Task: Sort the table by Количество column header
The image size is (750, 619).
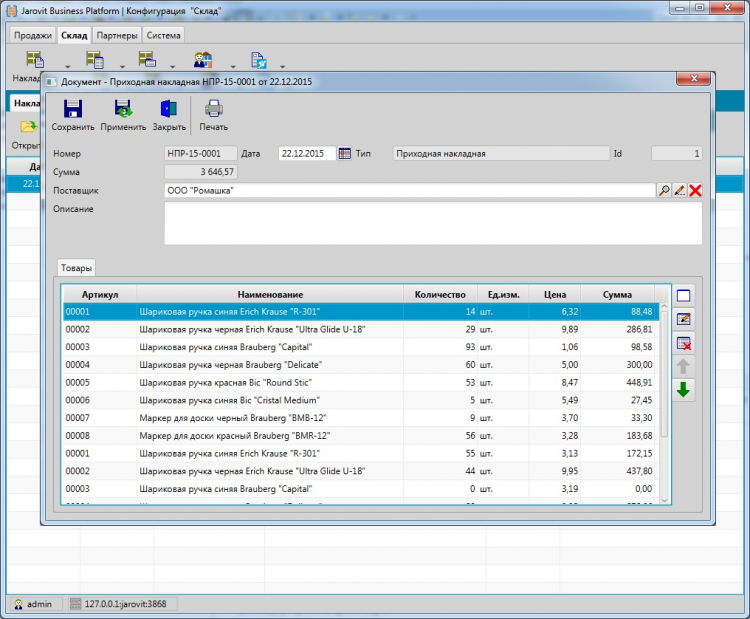Action: (x=440, y=295)
